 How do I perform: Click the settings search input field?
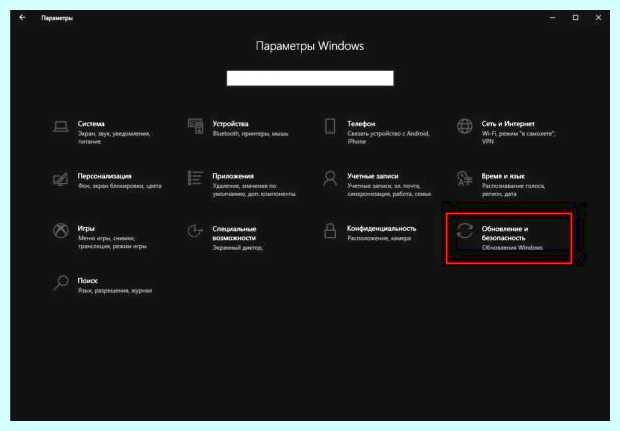pos(310,78)
